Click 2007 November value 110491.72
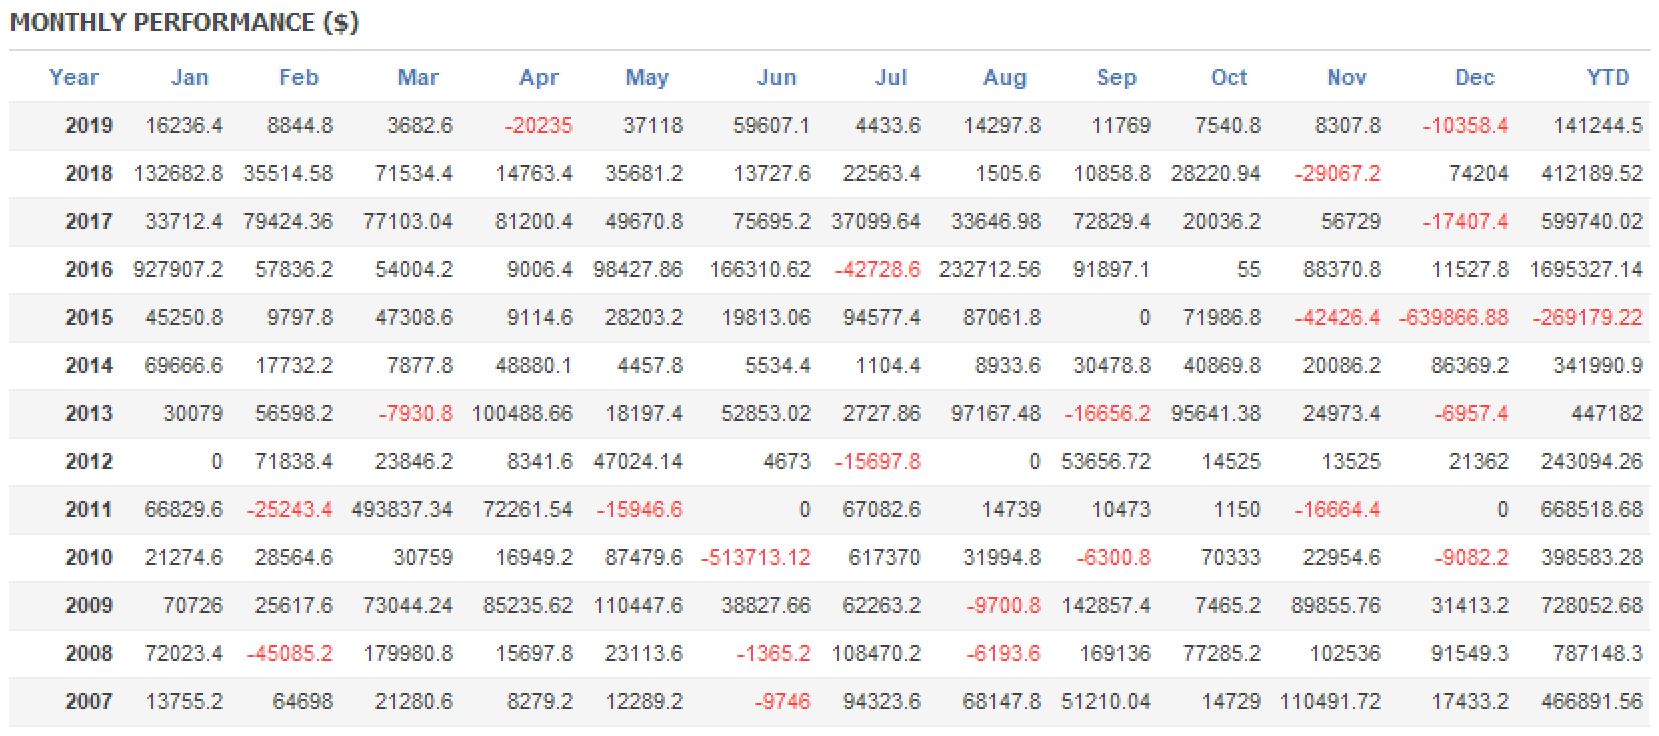The width and height of the screenshot is (1659, 736). pos(1330,702)
